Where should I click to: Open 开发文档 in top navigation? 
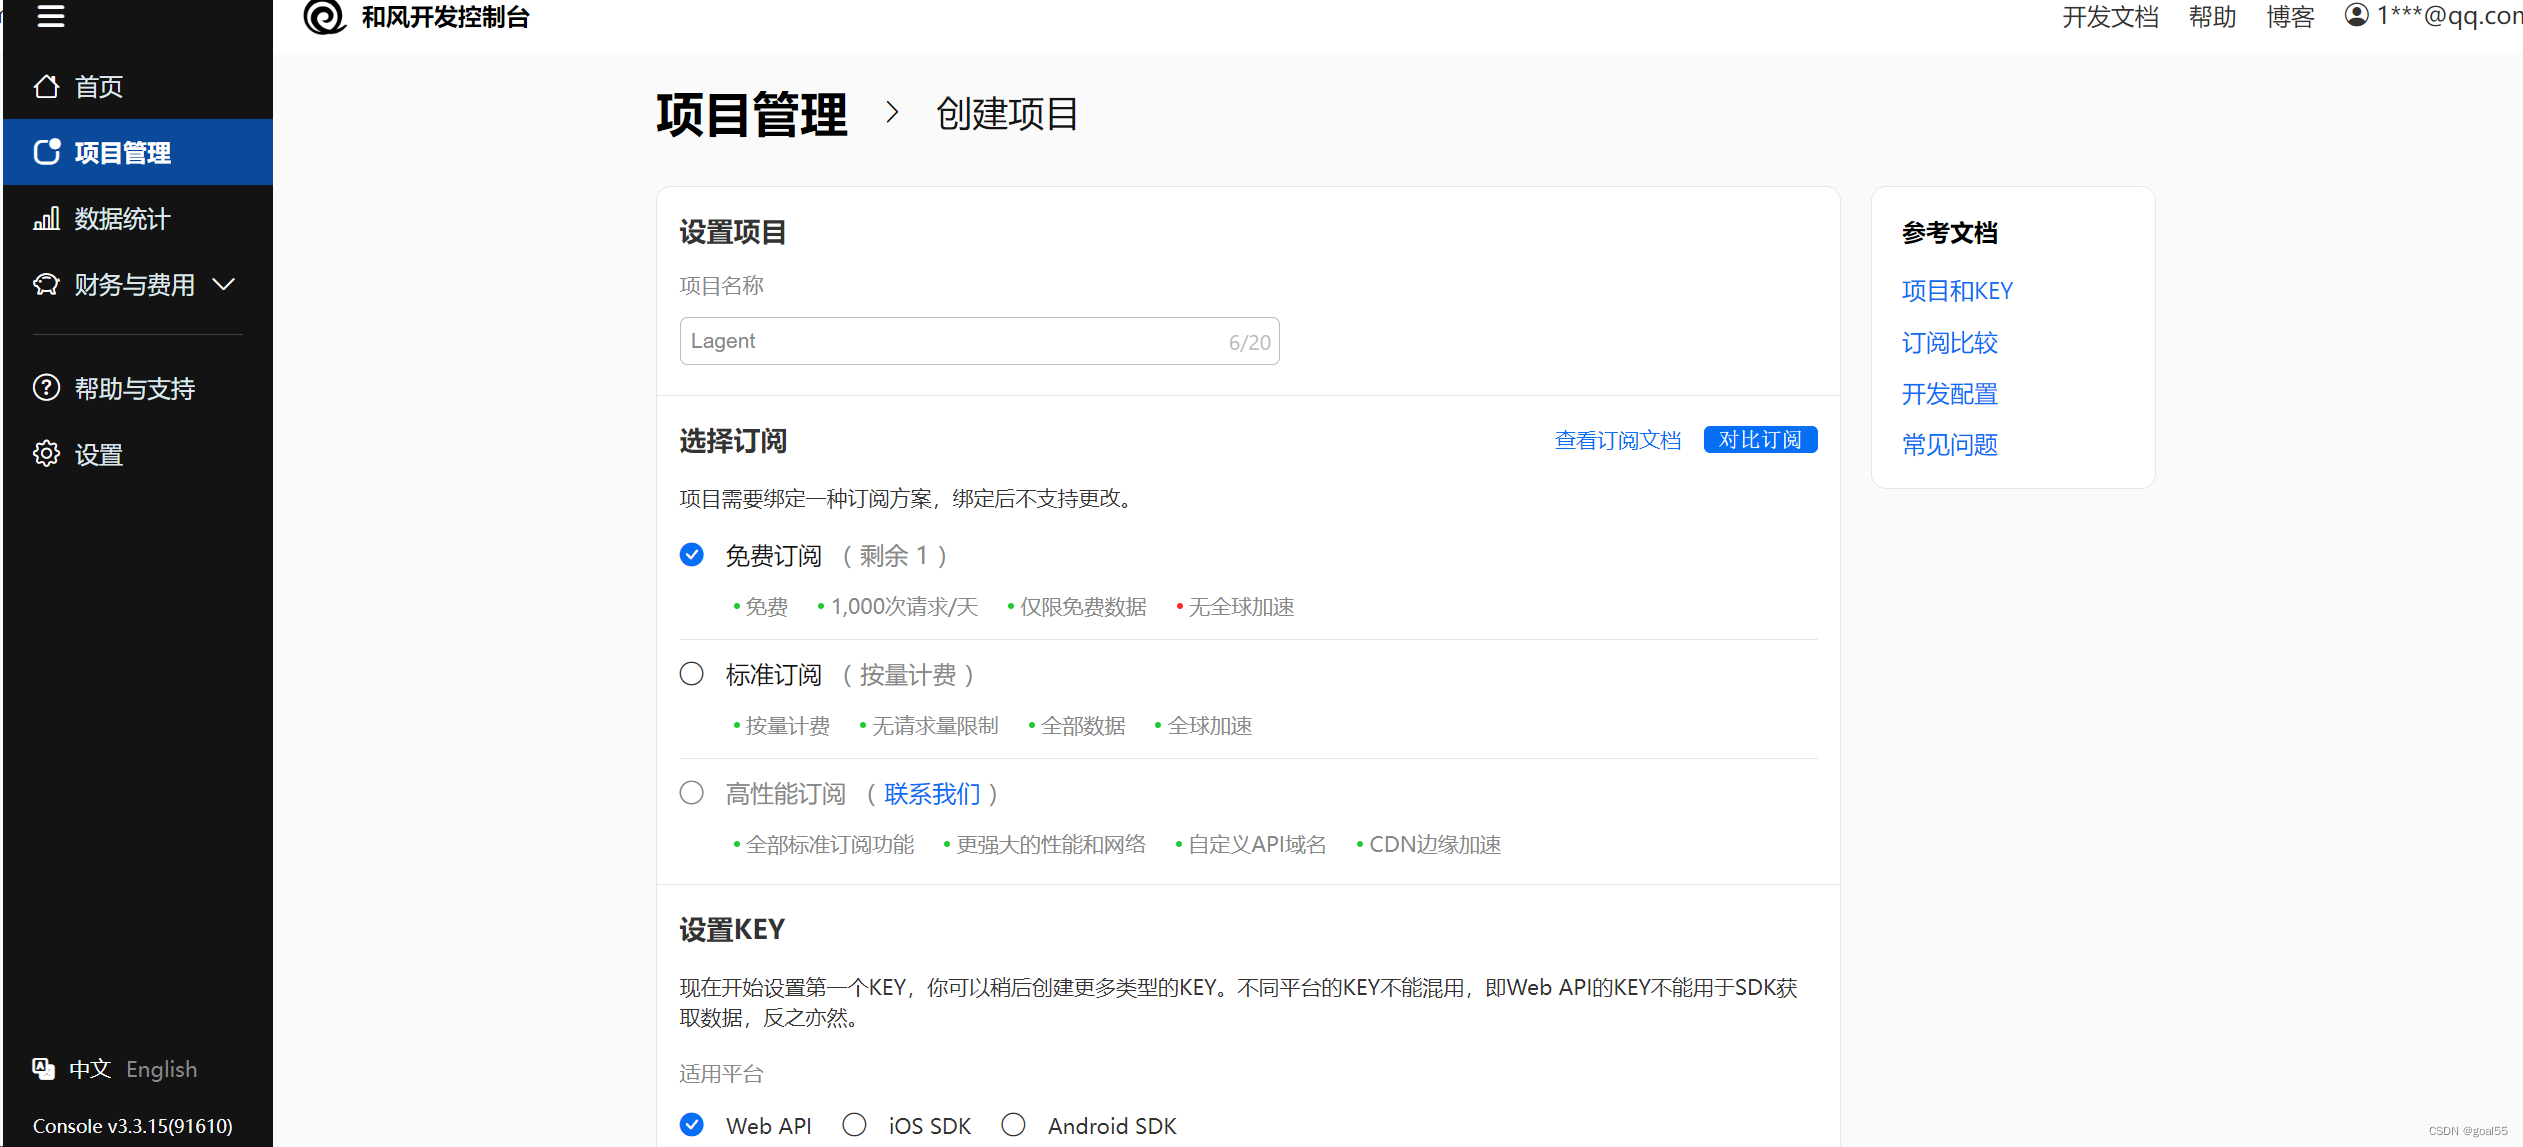click(x=2110, y=17)
